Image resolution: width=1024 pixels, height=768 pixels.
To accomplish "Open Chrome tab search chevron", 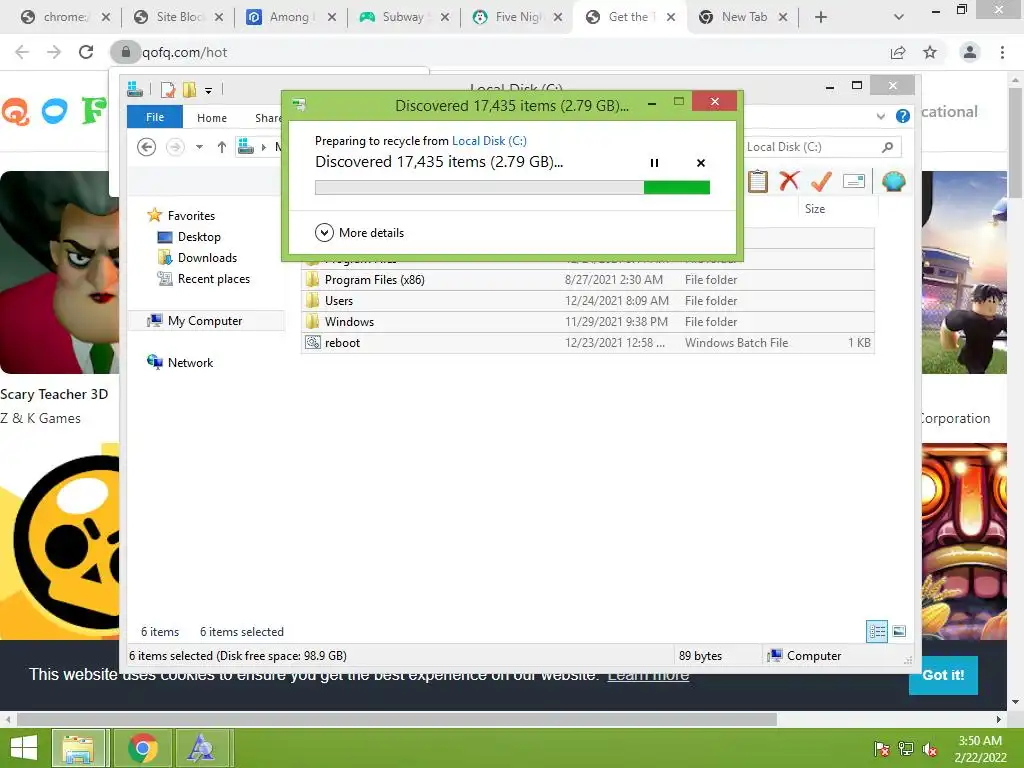I will (x=899, y=17).
